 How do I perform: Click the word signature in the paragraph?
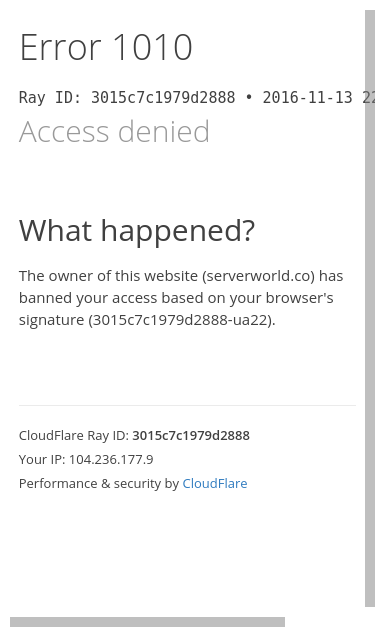51,320
